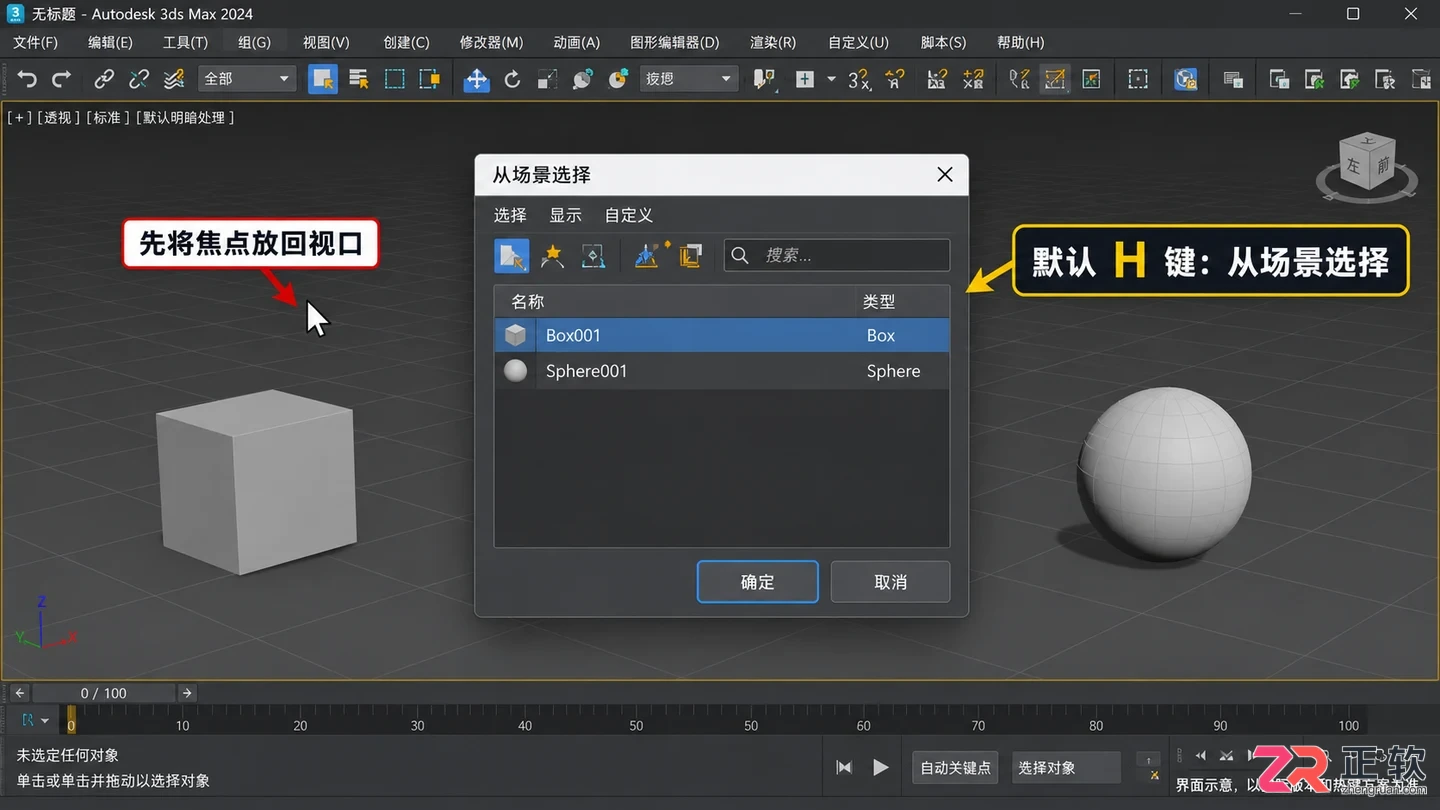
Task: Click into the 搜索 search field
Action: [837, 255]
